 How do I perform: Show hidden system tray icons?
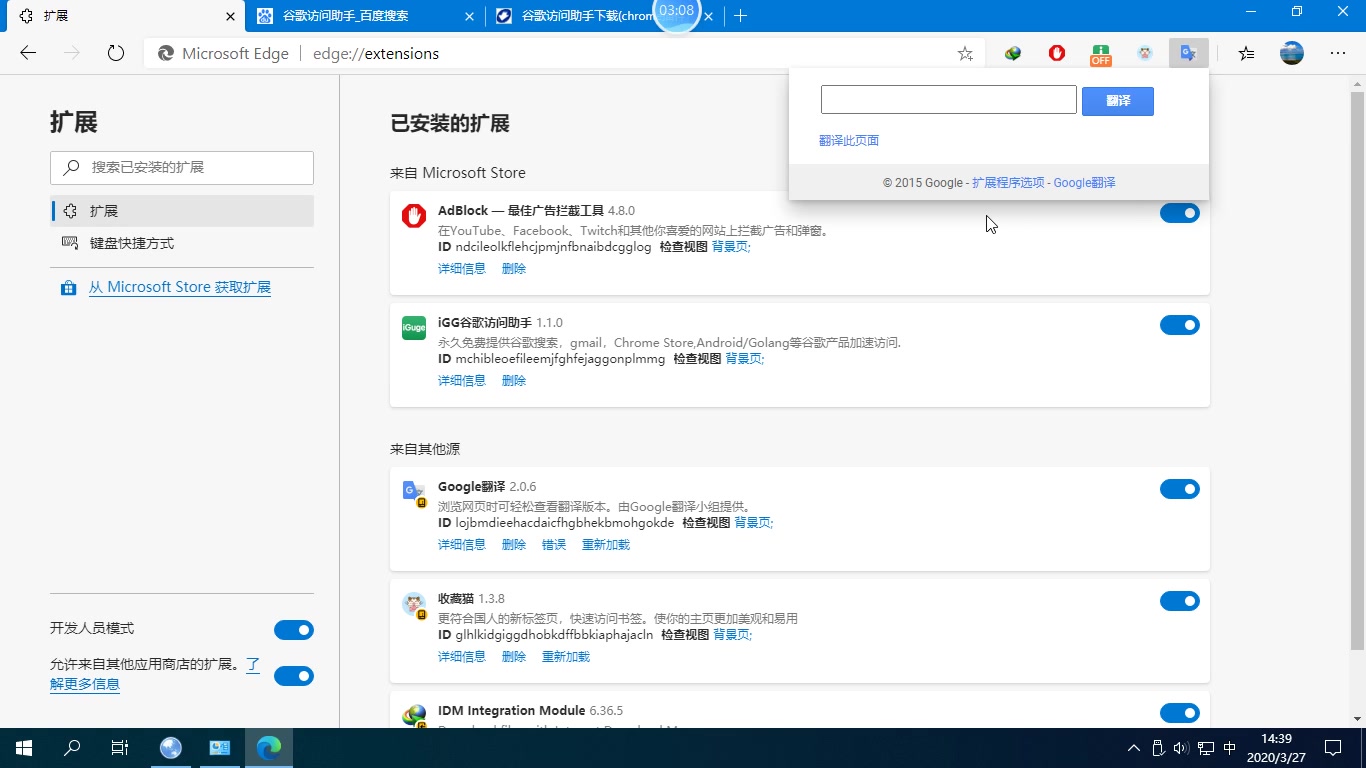click(x=1133, y=748)
